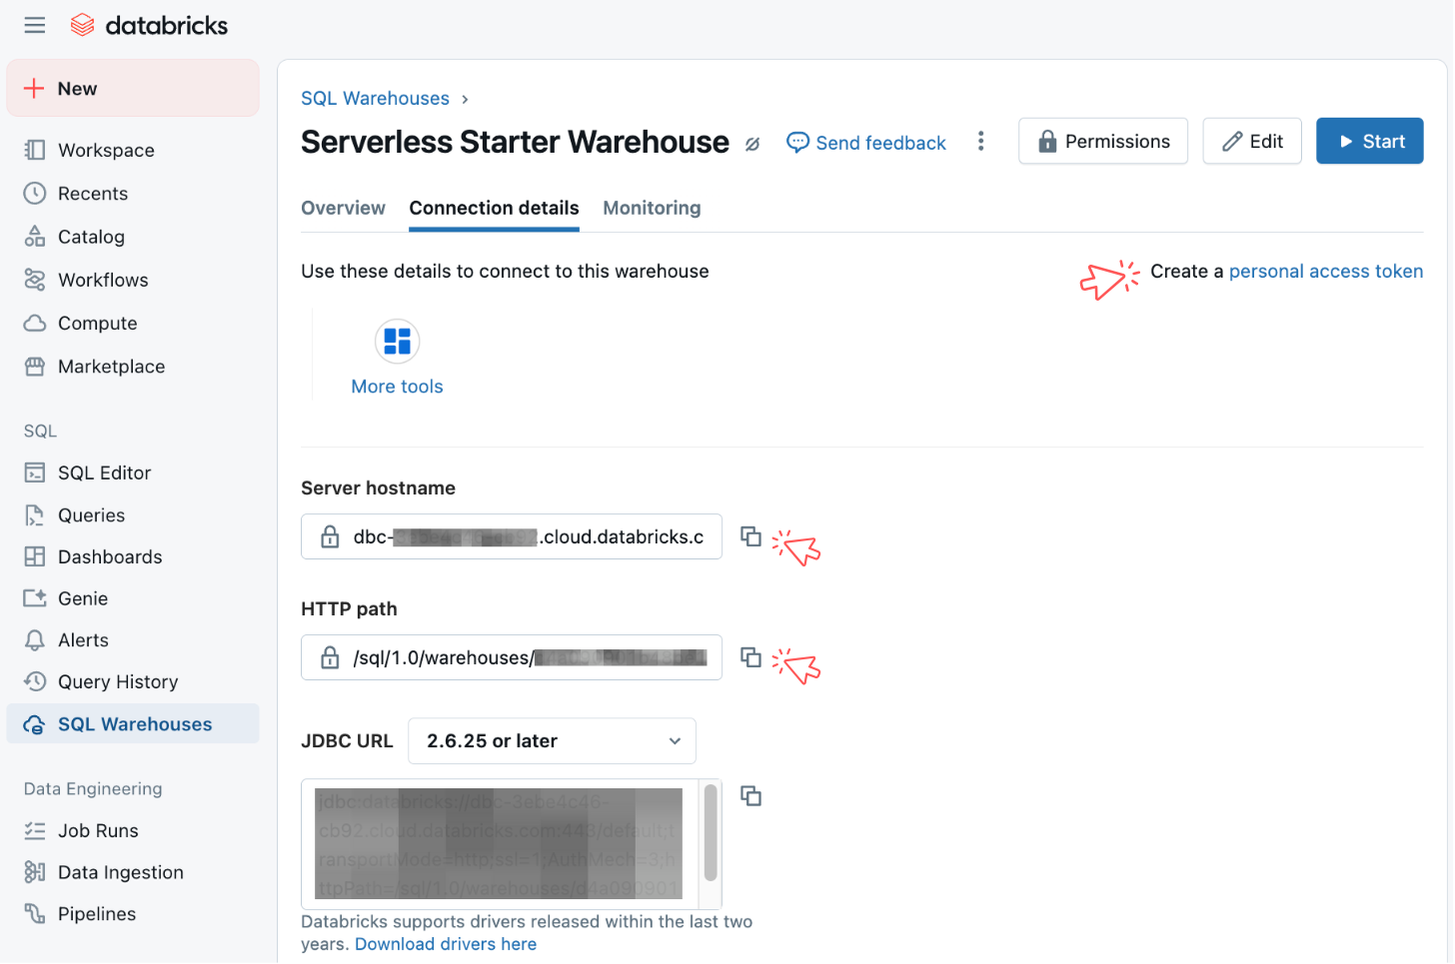Select the Connection details tab
1455x964 pixels.
[494, 208]
